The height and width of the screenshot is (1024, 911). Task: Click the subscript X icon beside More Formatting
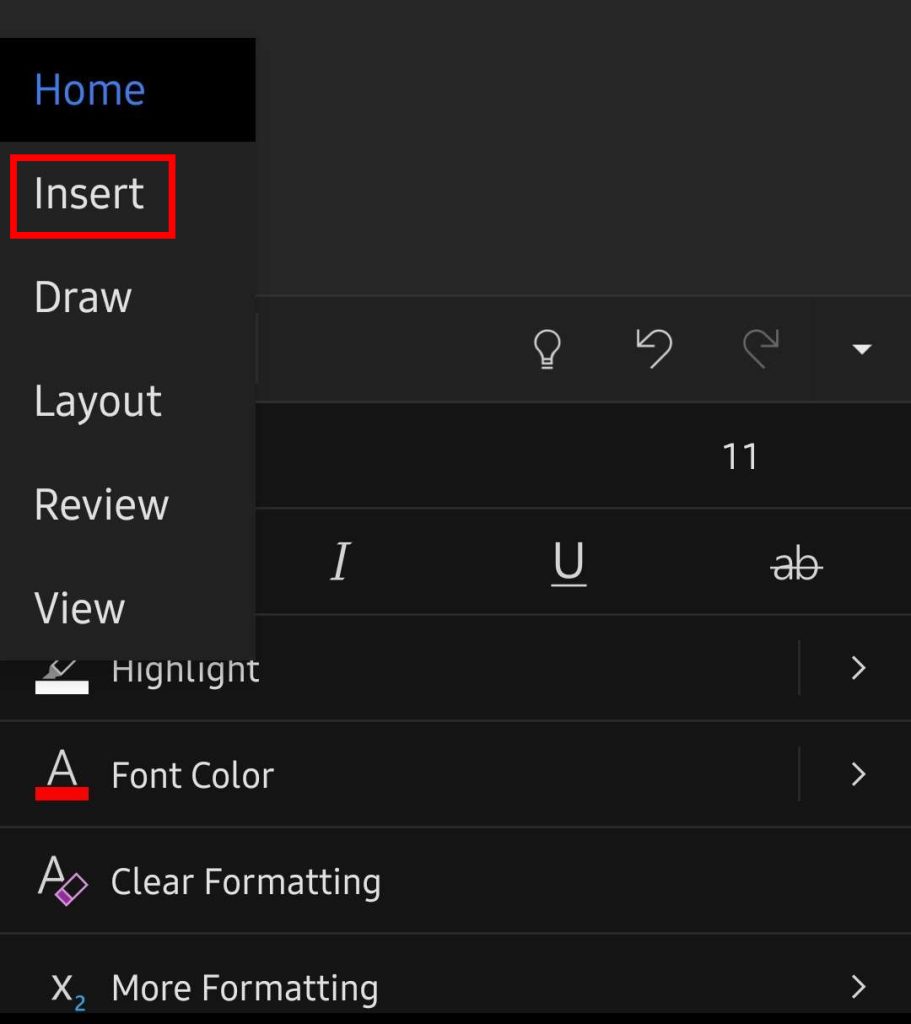[62, 988]
